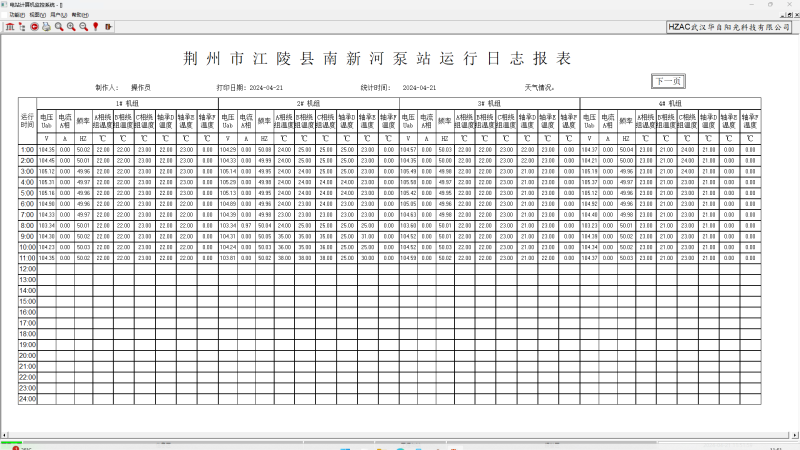
Task: Click the 天气情况 label
Action: [x=539, y=88]
